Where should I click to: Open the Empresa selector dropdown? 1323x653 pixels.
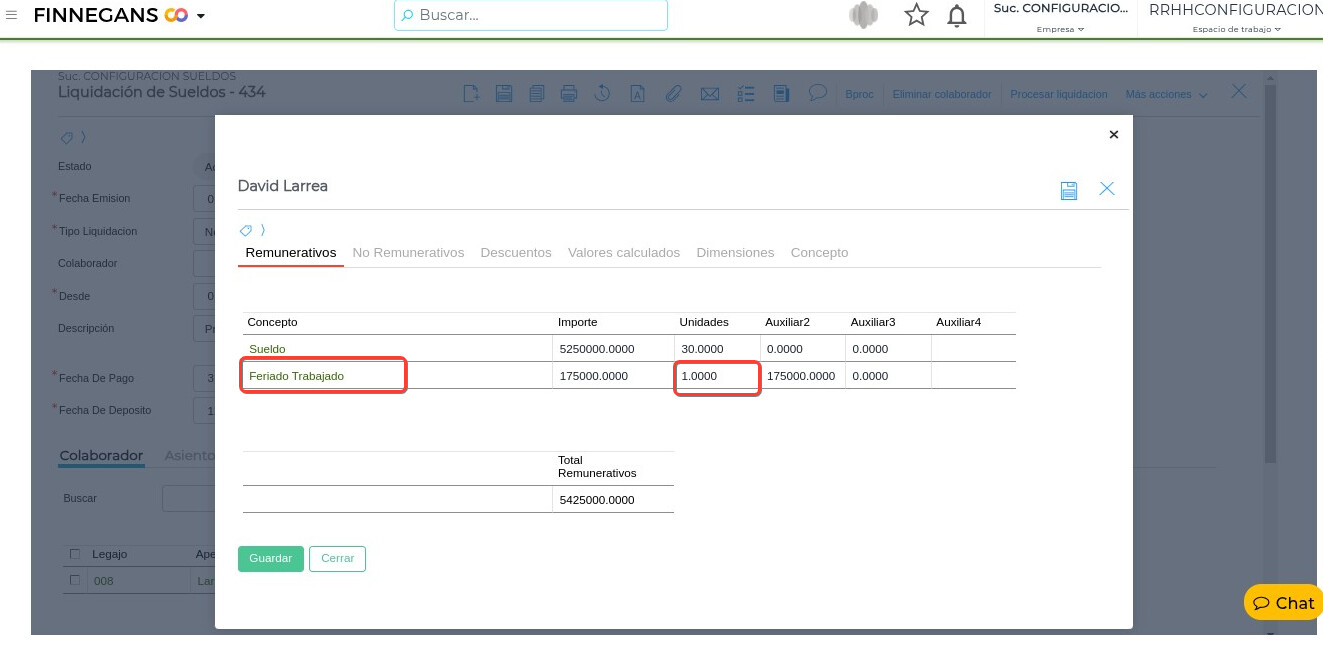(x=1060, y=29)
